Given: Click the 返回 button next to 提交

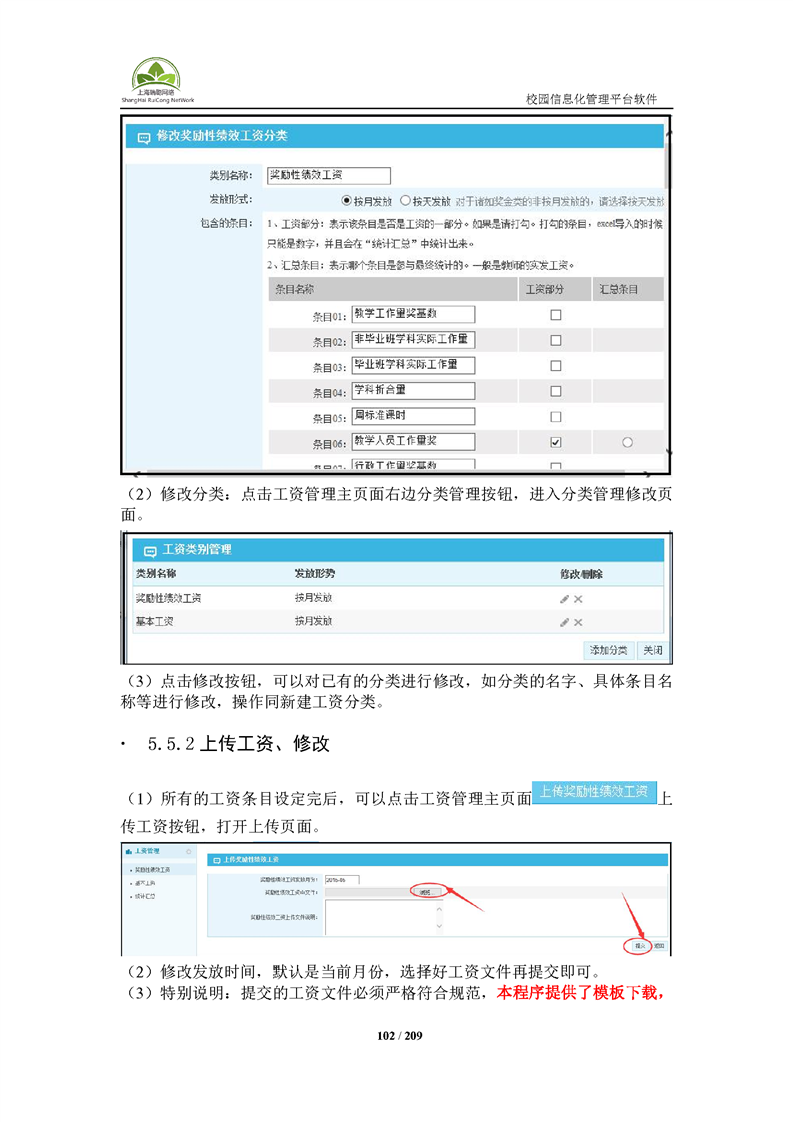Looking at the screenshot, I should tap(659, 946).
